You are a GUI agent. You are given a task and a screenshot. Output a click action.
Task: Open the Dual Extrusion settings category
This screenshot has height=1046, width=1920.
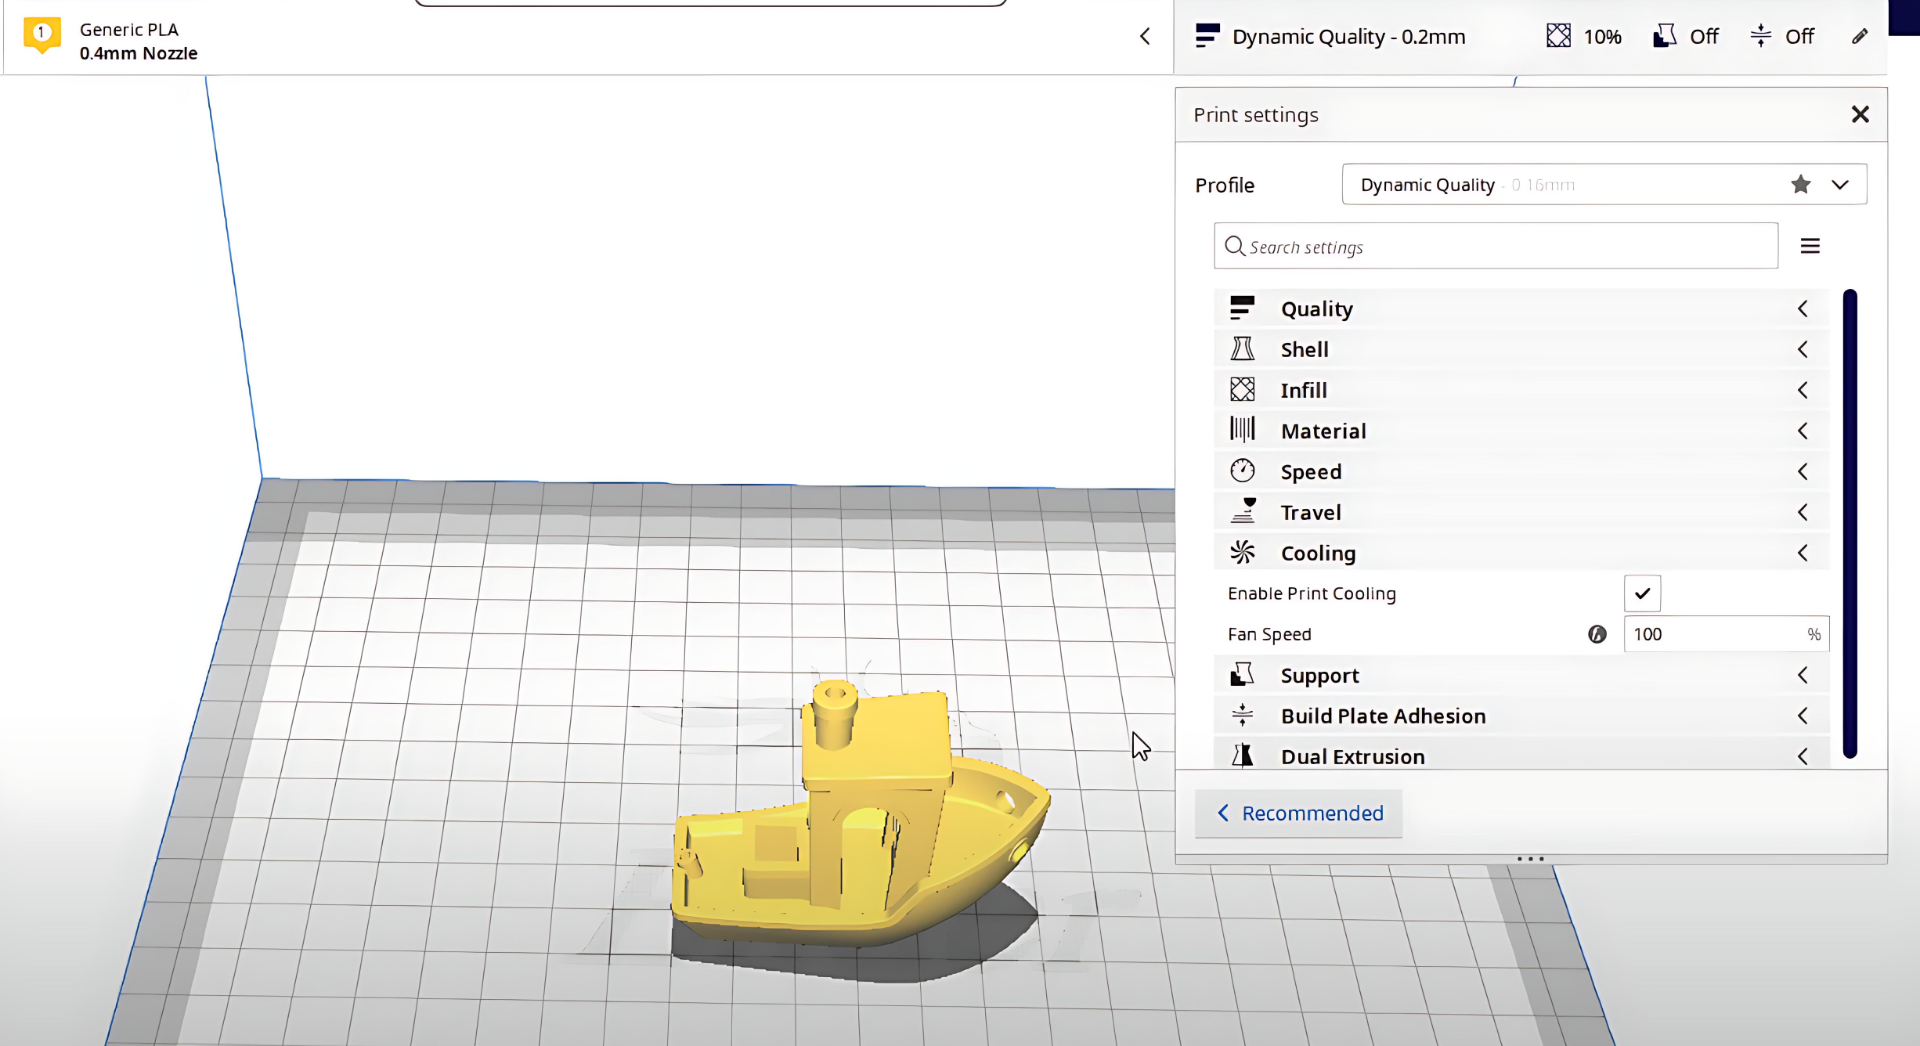click(1520, 756)
